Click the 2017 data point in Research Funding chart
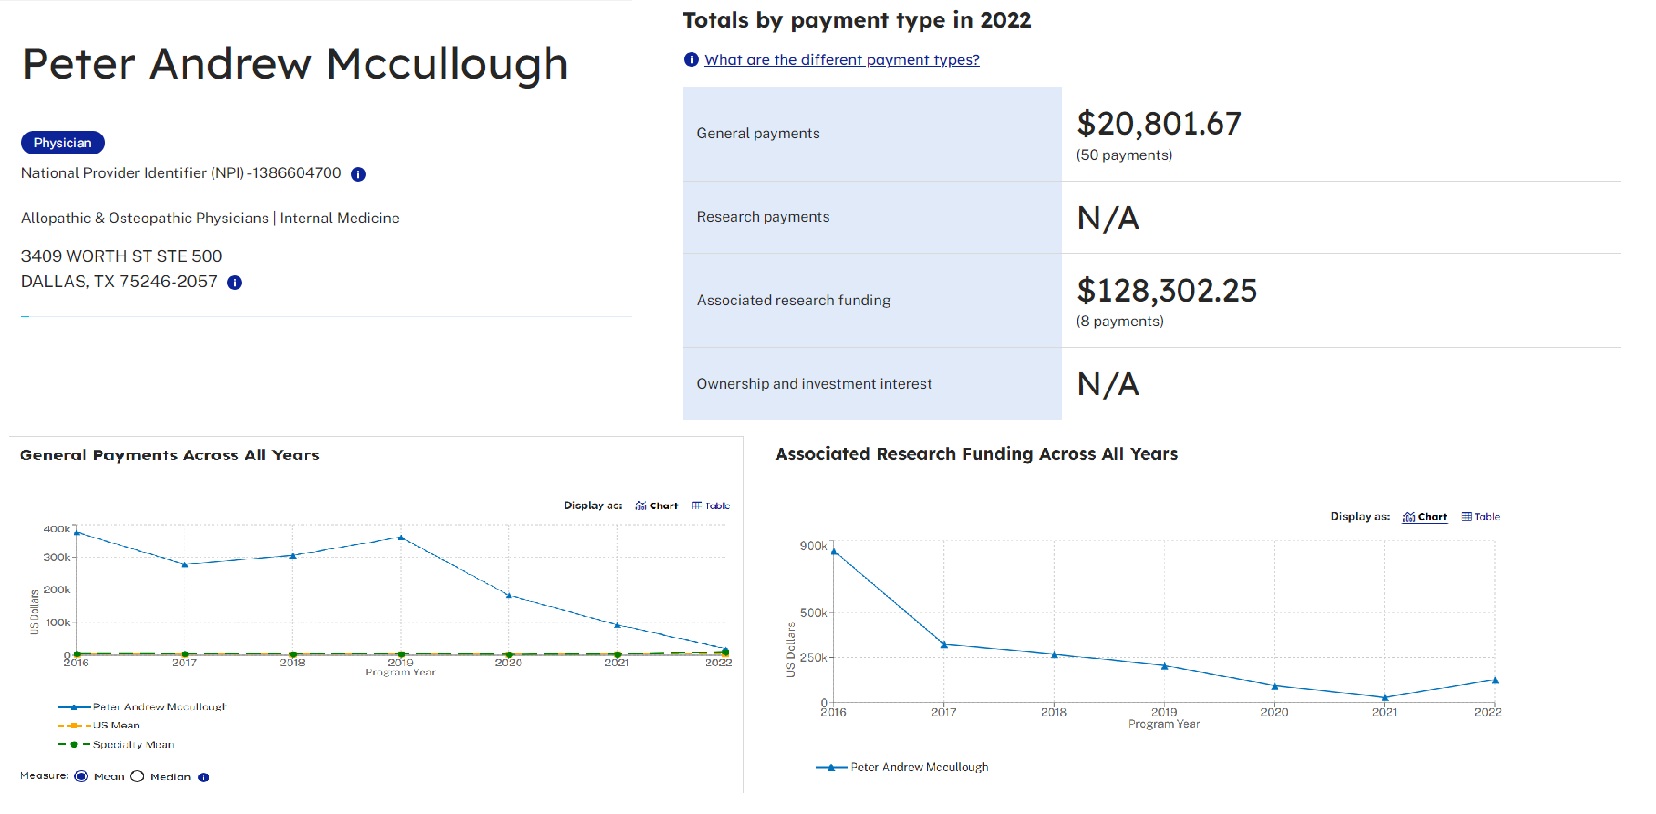 coord(944,644)
